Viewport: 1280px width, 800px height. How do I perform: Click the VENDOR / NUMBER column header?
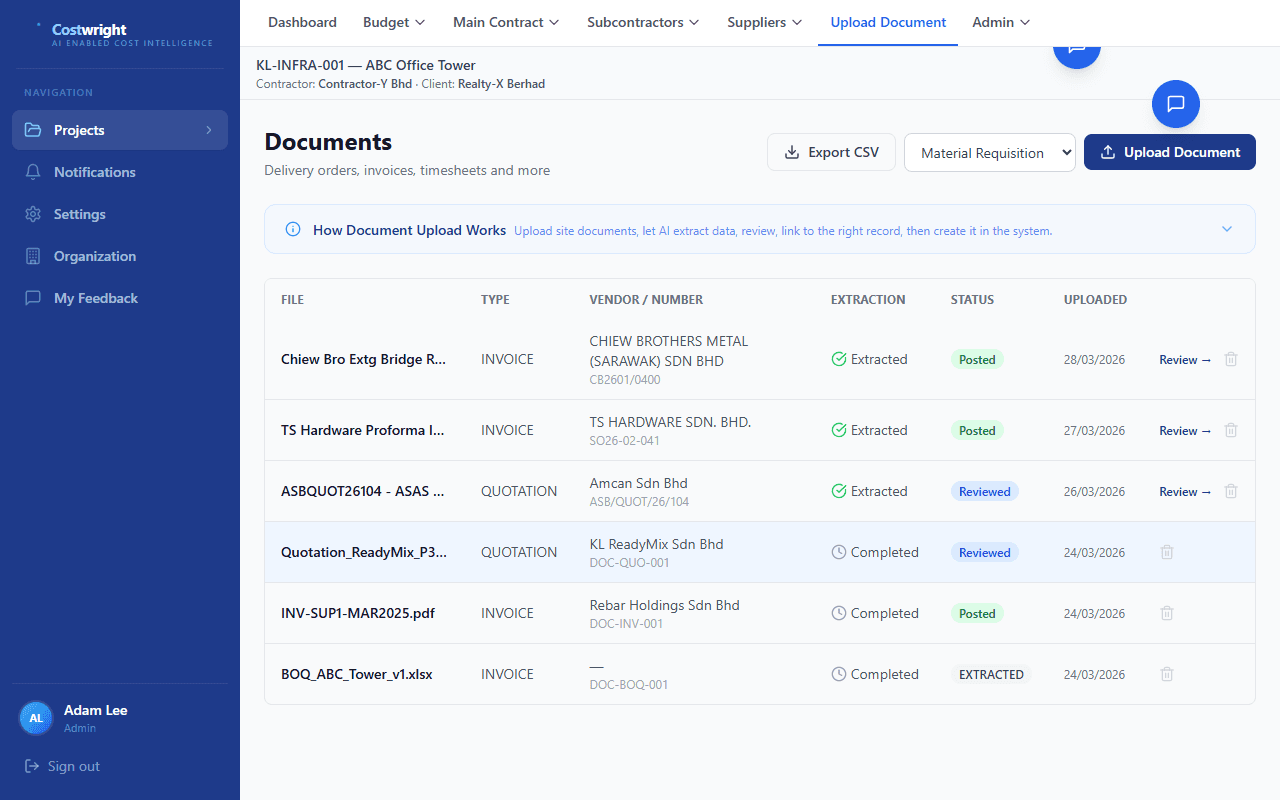pyautogui.click(x=646, y=299)
